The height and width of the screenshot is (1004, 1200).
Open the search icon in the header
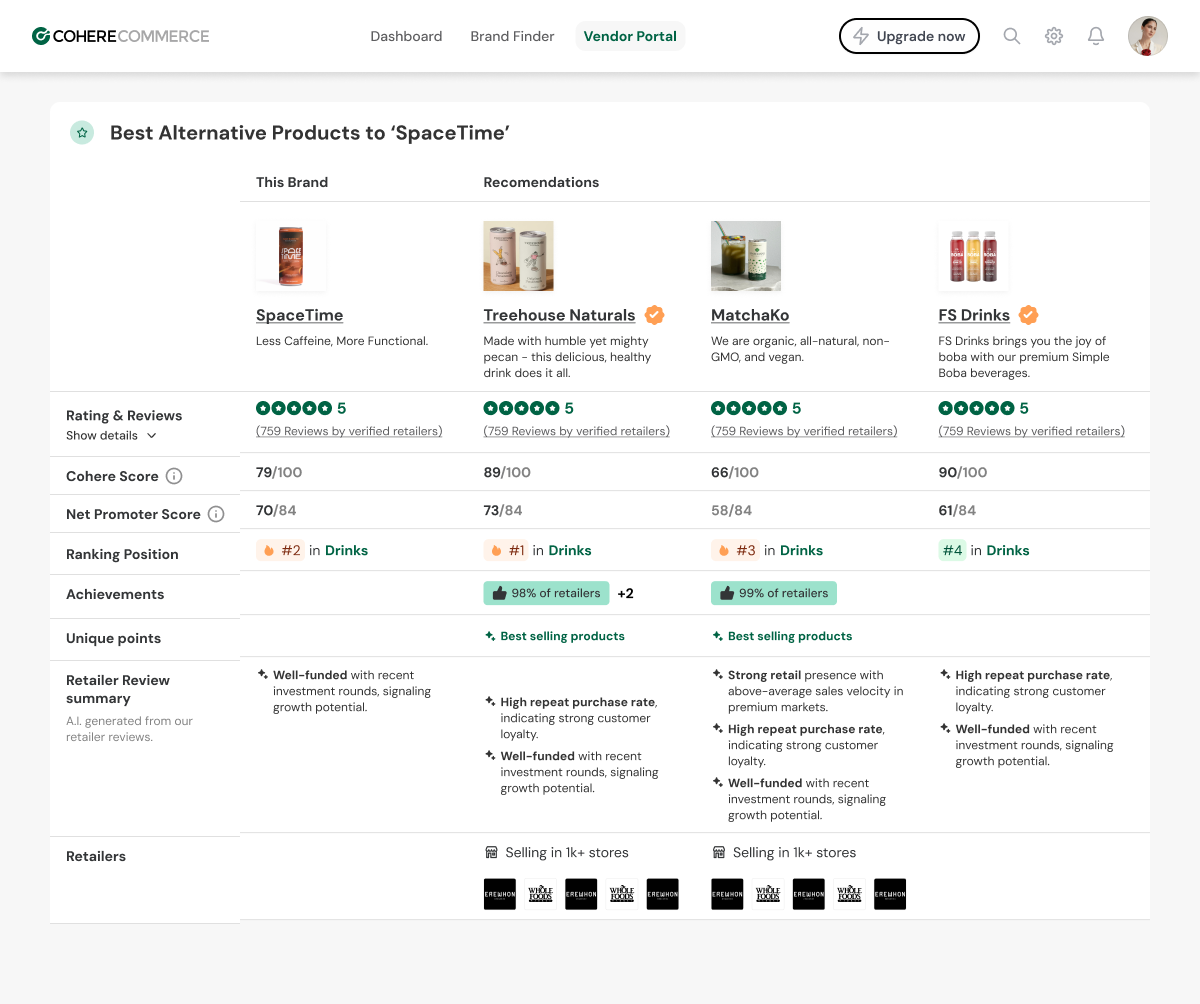(x=1012, y=36)
